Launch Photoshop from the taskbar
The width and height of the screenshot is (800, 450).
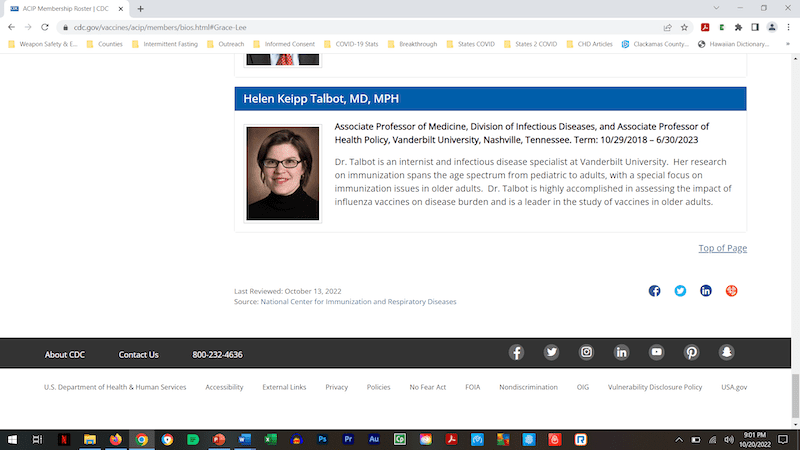pos(322,439)
